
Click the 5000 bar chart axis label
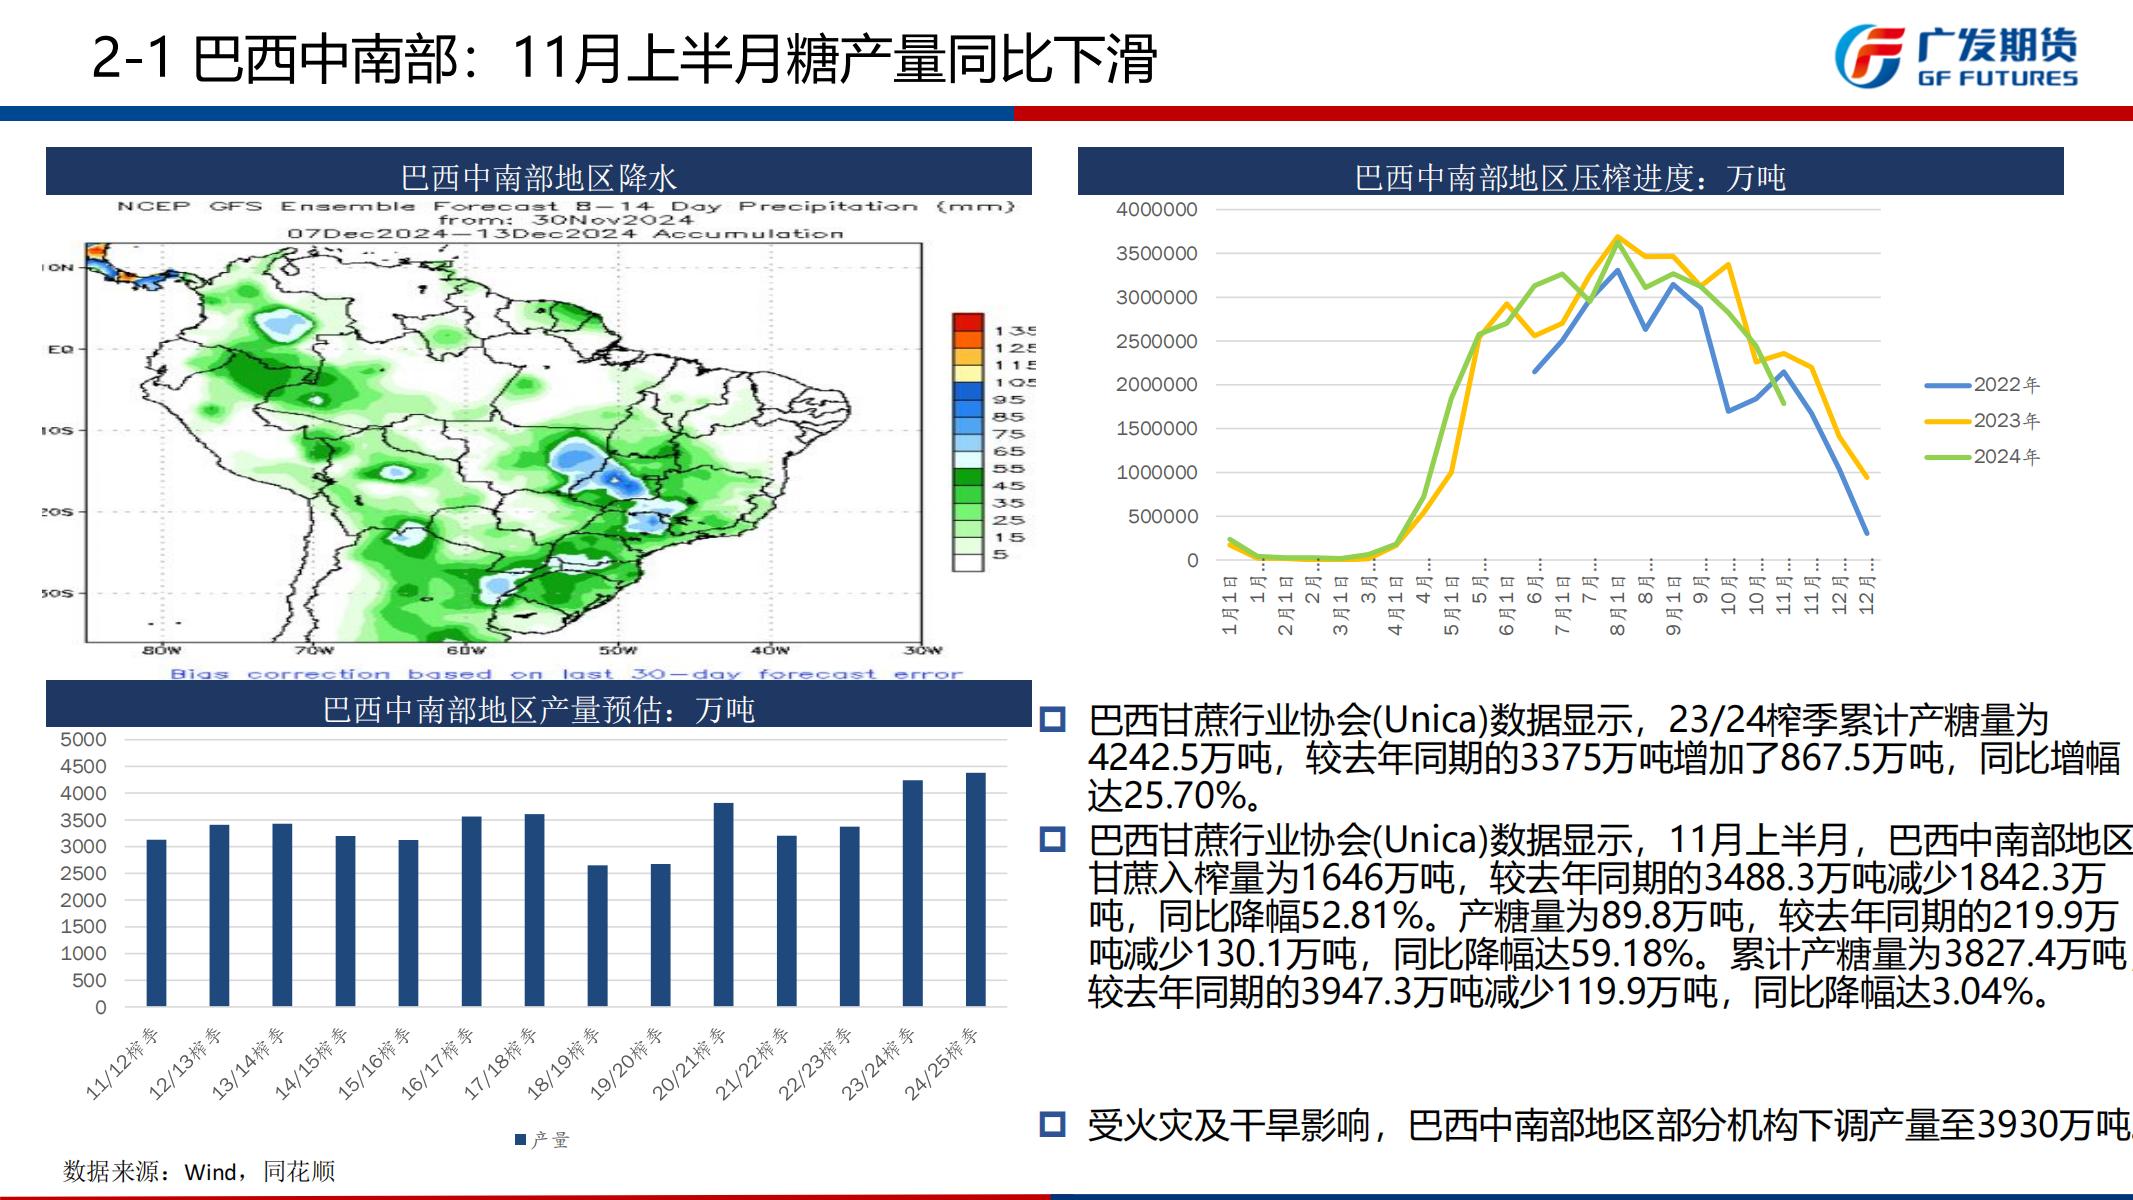point(83,740)
